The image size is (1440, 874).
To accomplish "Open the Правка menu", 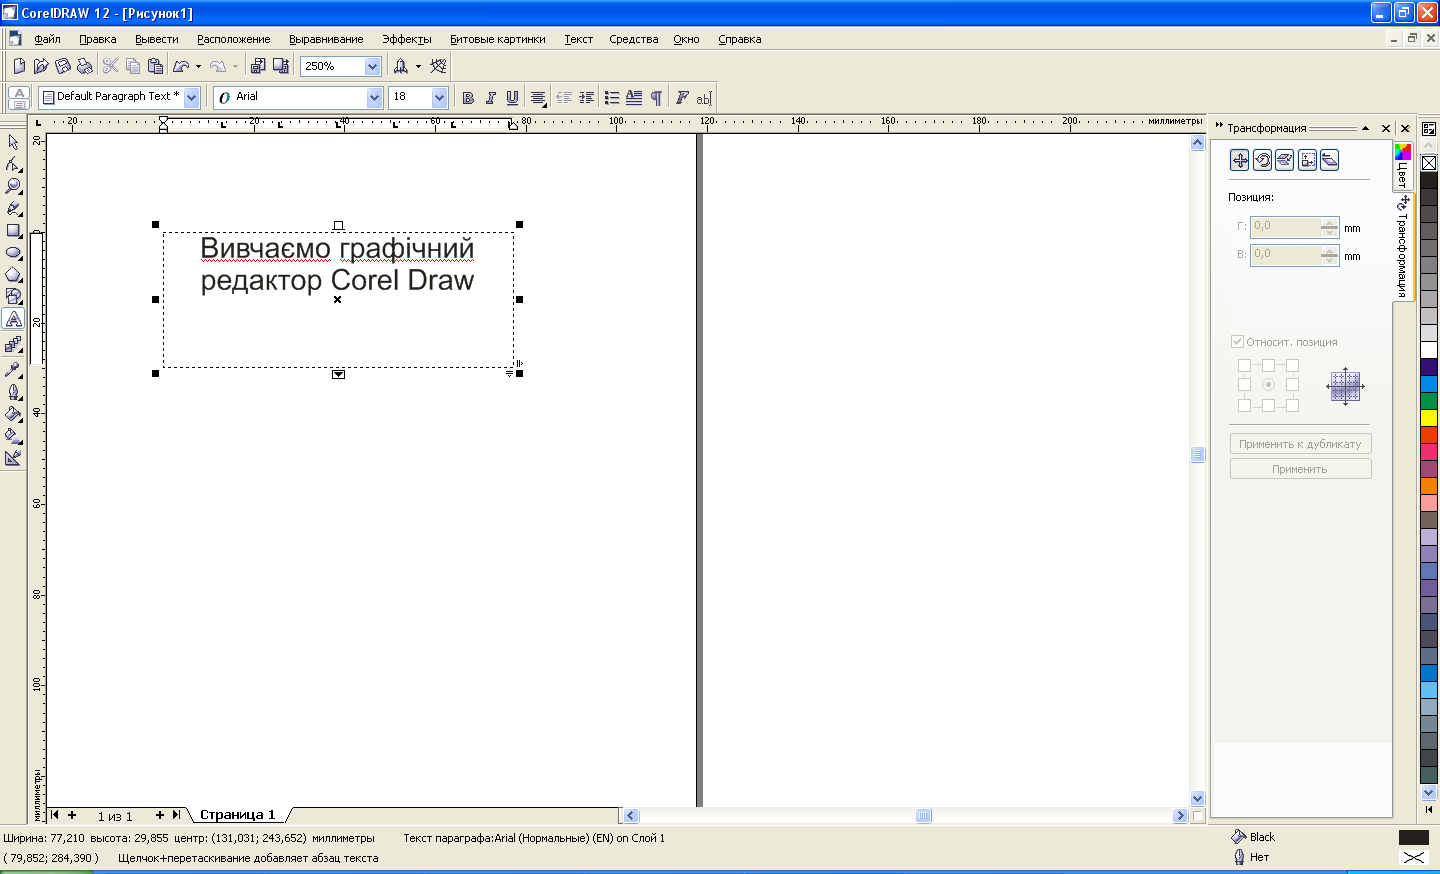I will pyautogui.click(x=98, y=39).
